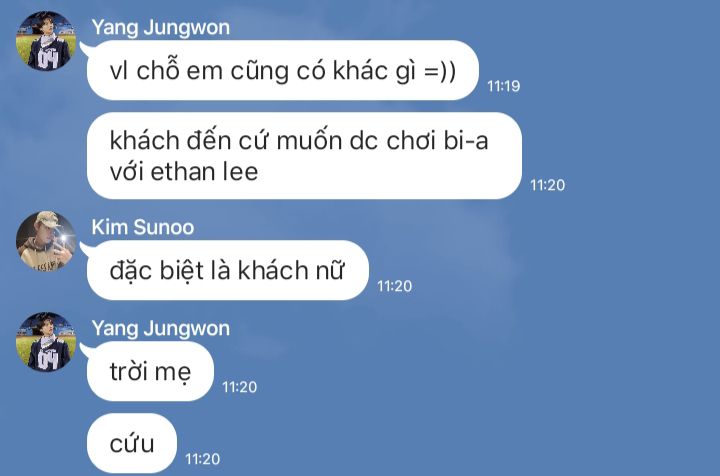
Task: Click the timestamp next to 'đặc biệt là khách nữ'
Action: [x=394, y=286]
